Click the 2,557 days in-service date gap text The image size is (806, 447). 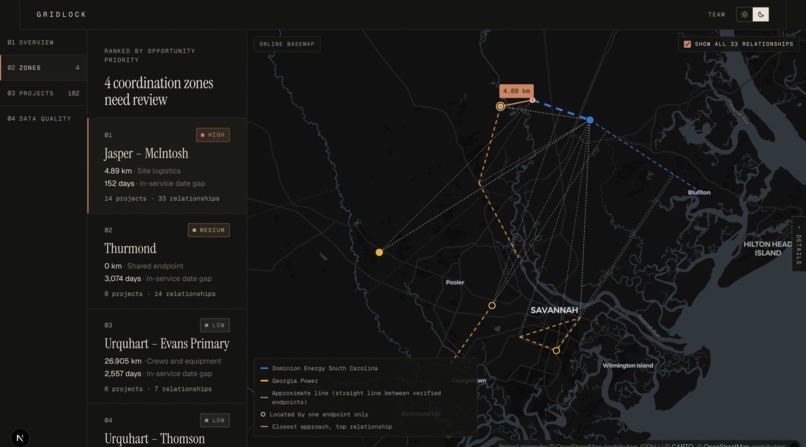pyautogui.click(x=158, y=374)
